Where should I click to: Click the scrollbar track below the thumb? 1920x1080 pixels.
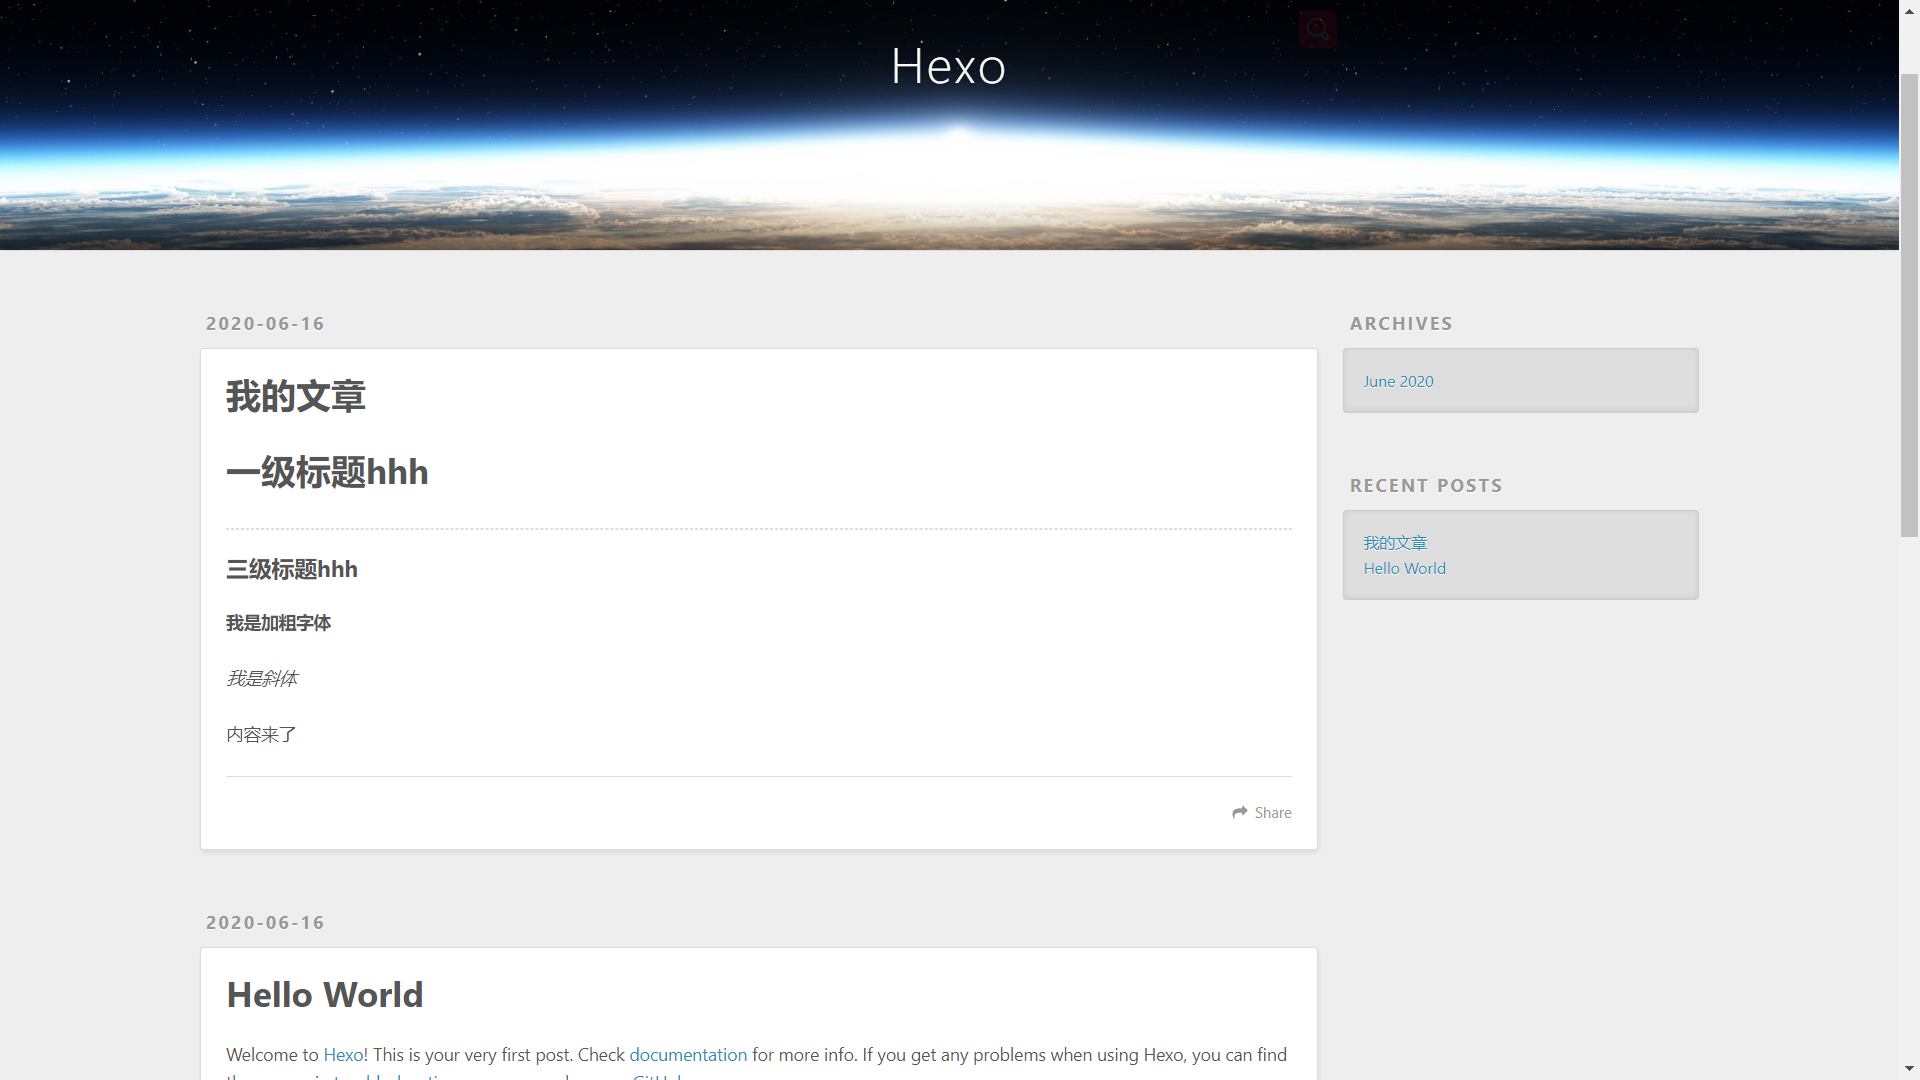click(x=1909, y=800)
